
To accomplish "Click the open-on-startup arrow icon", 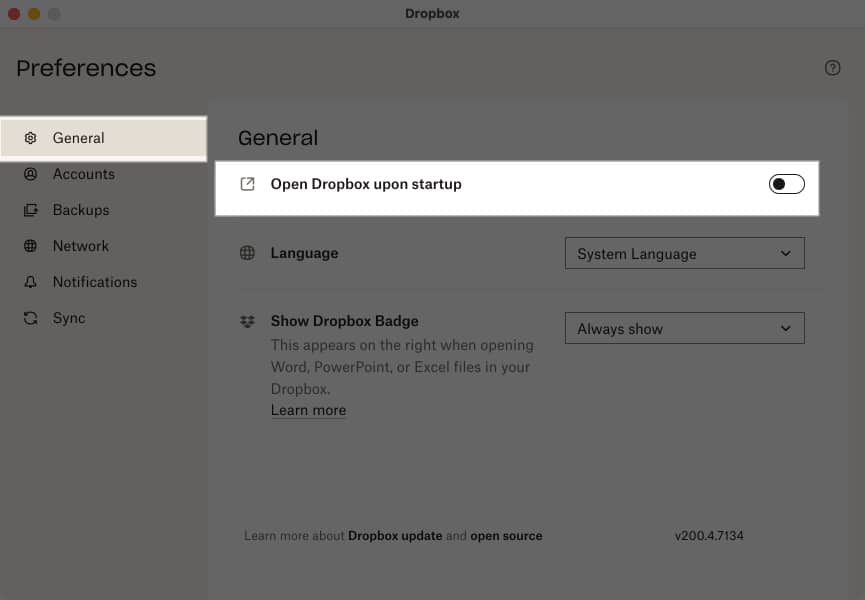I will click(x=248, y=184).
